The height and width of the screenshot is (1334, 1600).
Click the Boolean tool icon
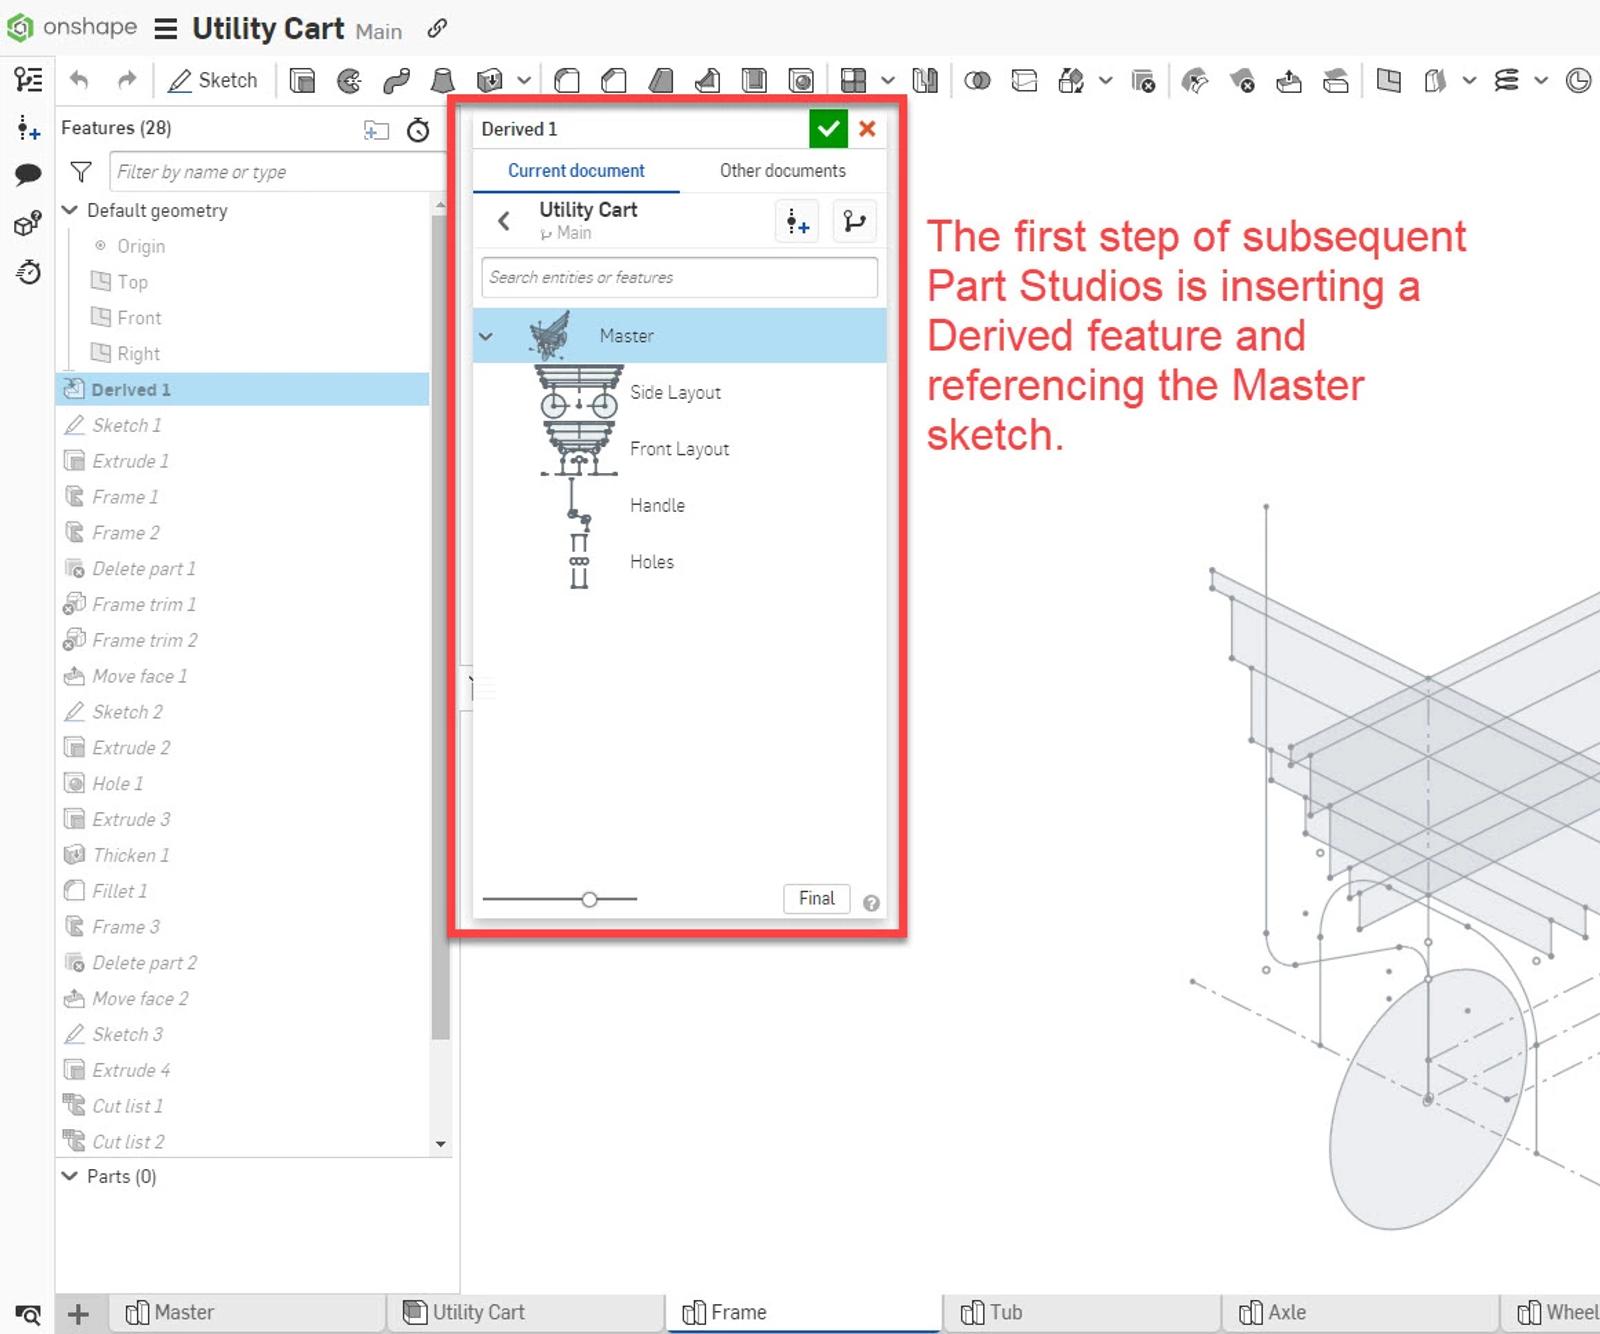pyautogui.click(x=977, y=80)
